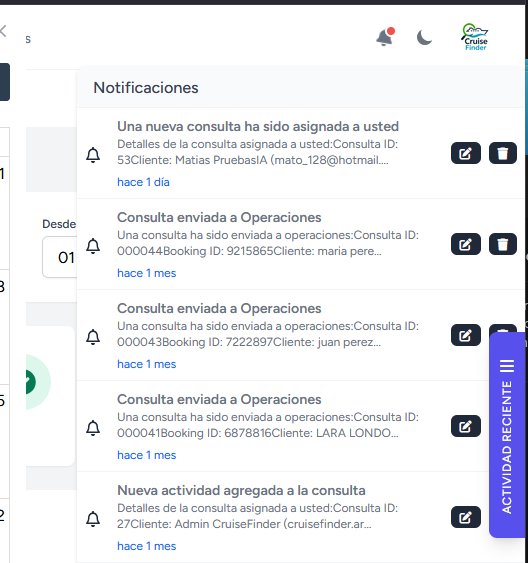Open 'Nueva actividad agregada a la consulta' title
The height and width of the screenshot is (563, 528).
click(241, 490)
